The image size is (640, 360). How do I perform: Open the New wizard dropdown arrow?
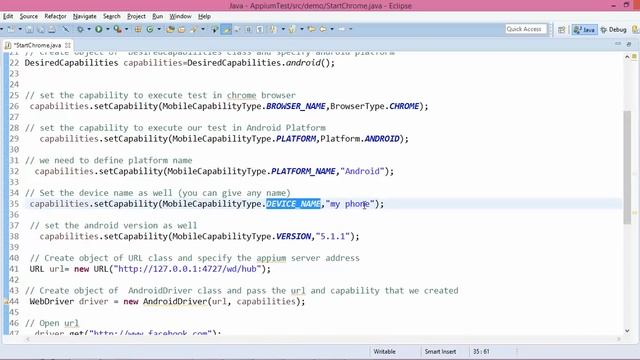click(20, 29)
